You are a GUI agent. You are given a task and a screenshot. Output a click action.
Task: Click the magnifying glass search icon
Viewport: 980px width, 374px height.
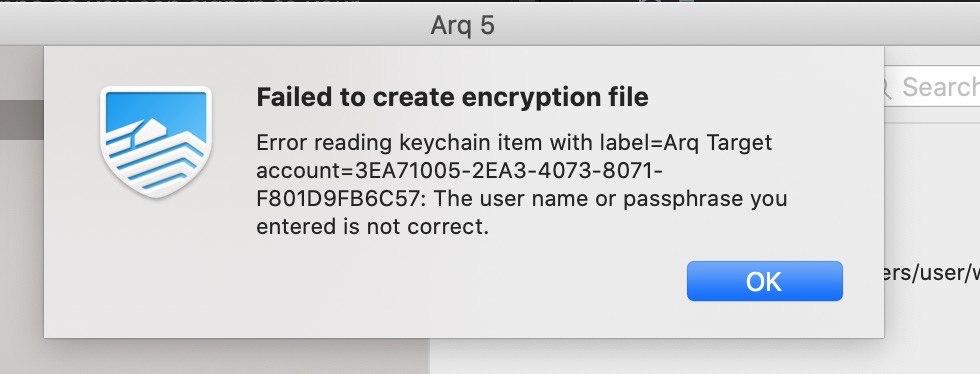[x=888, y=88]
